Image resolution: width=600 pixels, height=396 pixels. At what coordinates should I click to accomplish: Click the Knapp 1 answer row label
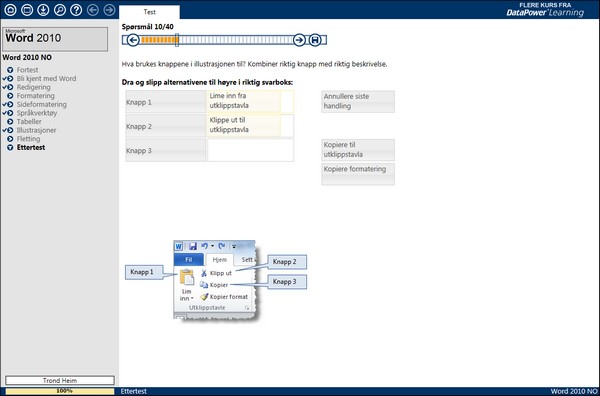pyautogui.click(x=166, y=102)
